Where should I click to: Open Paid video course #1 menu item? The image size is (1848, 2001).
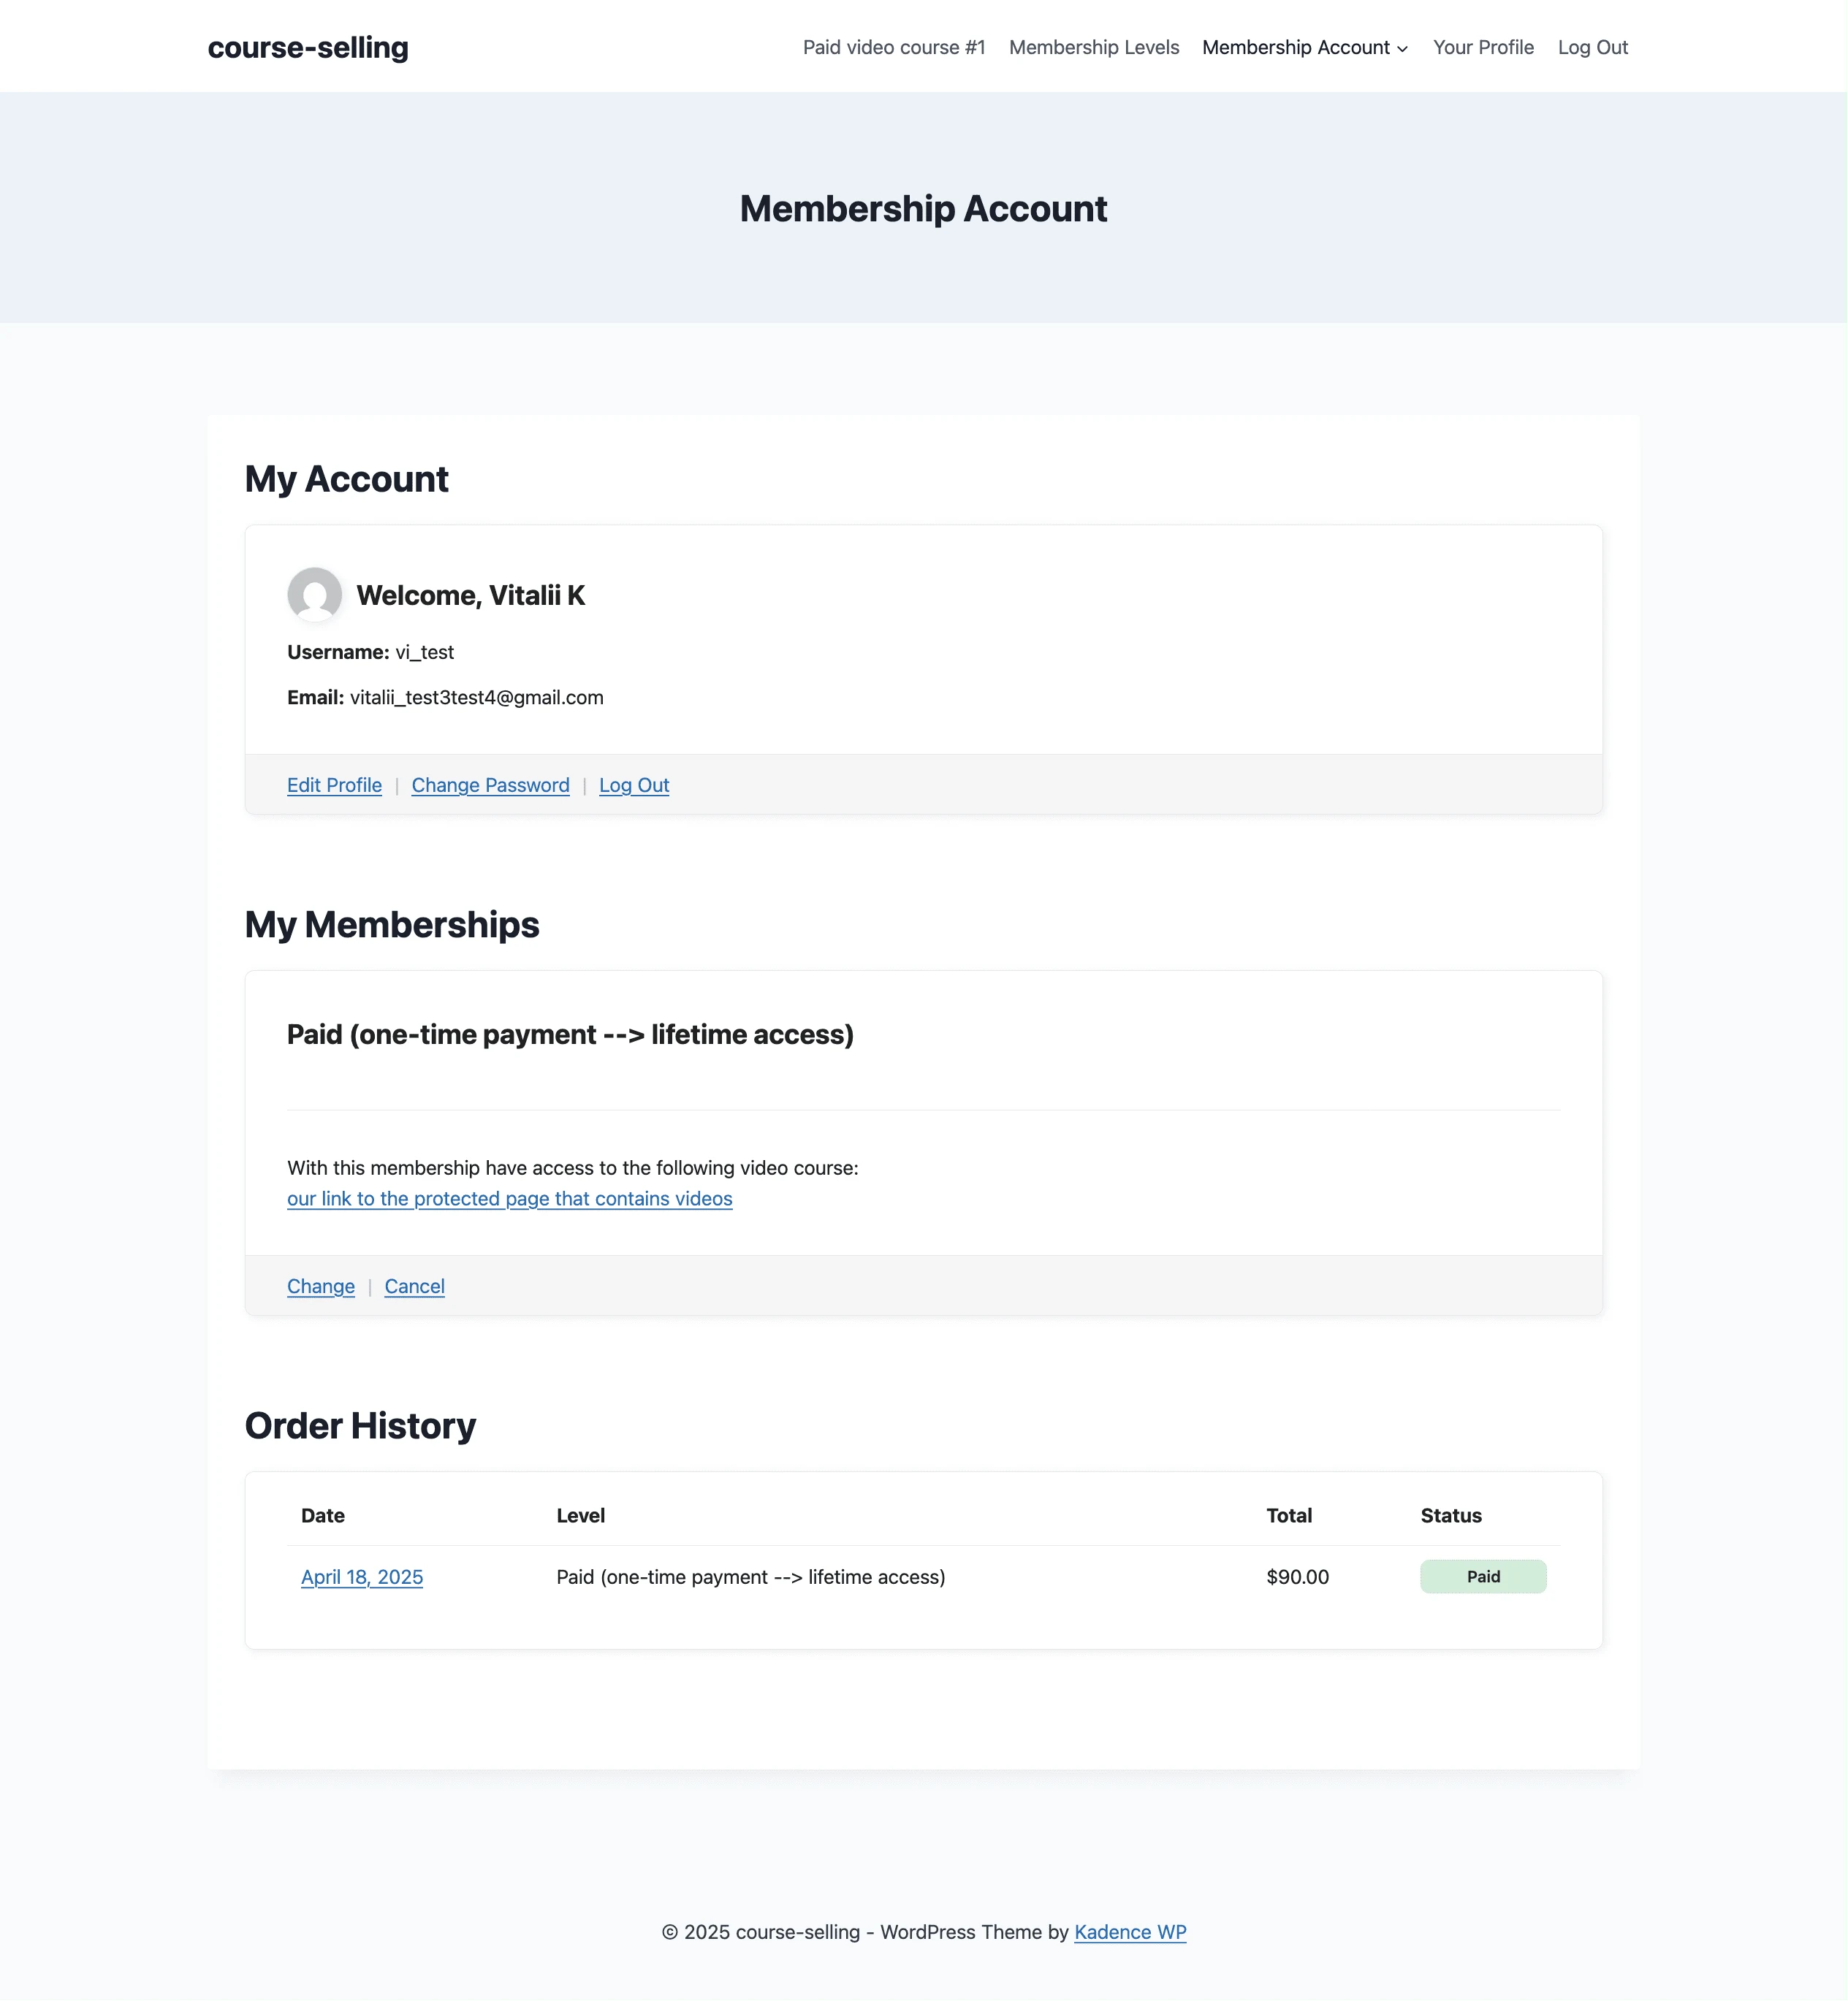click(x=894, y=47)
